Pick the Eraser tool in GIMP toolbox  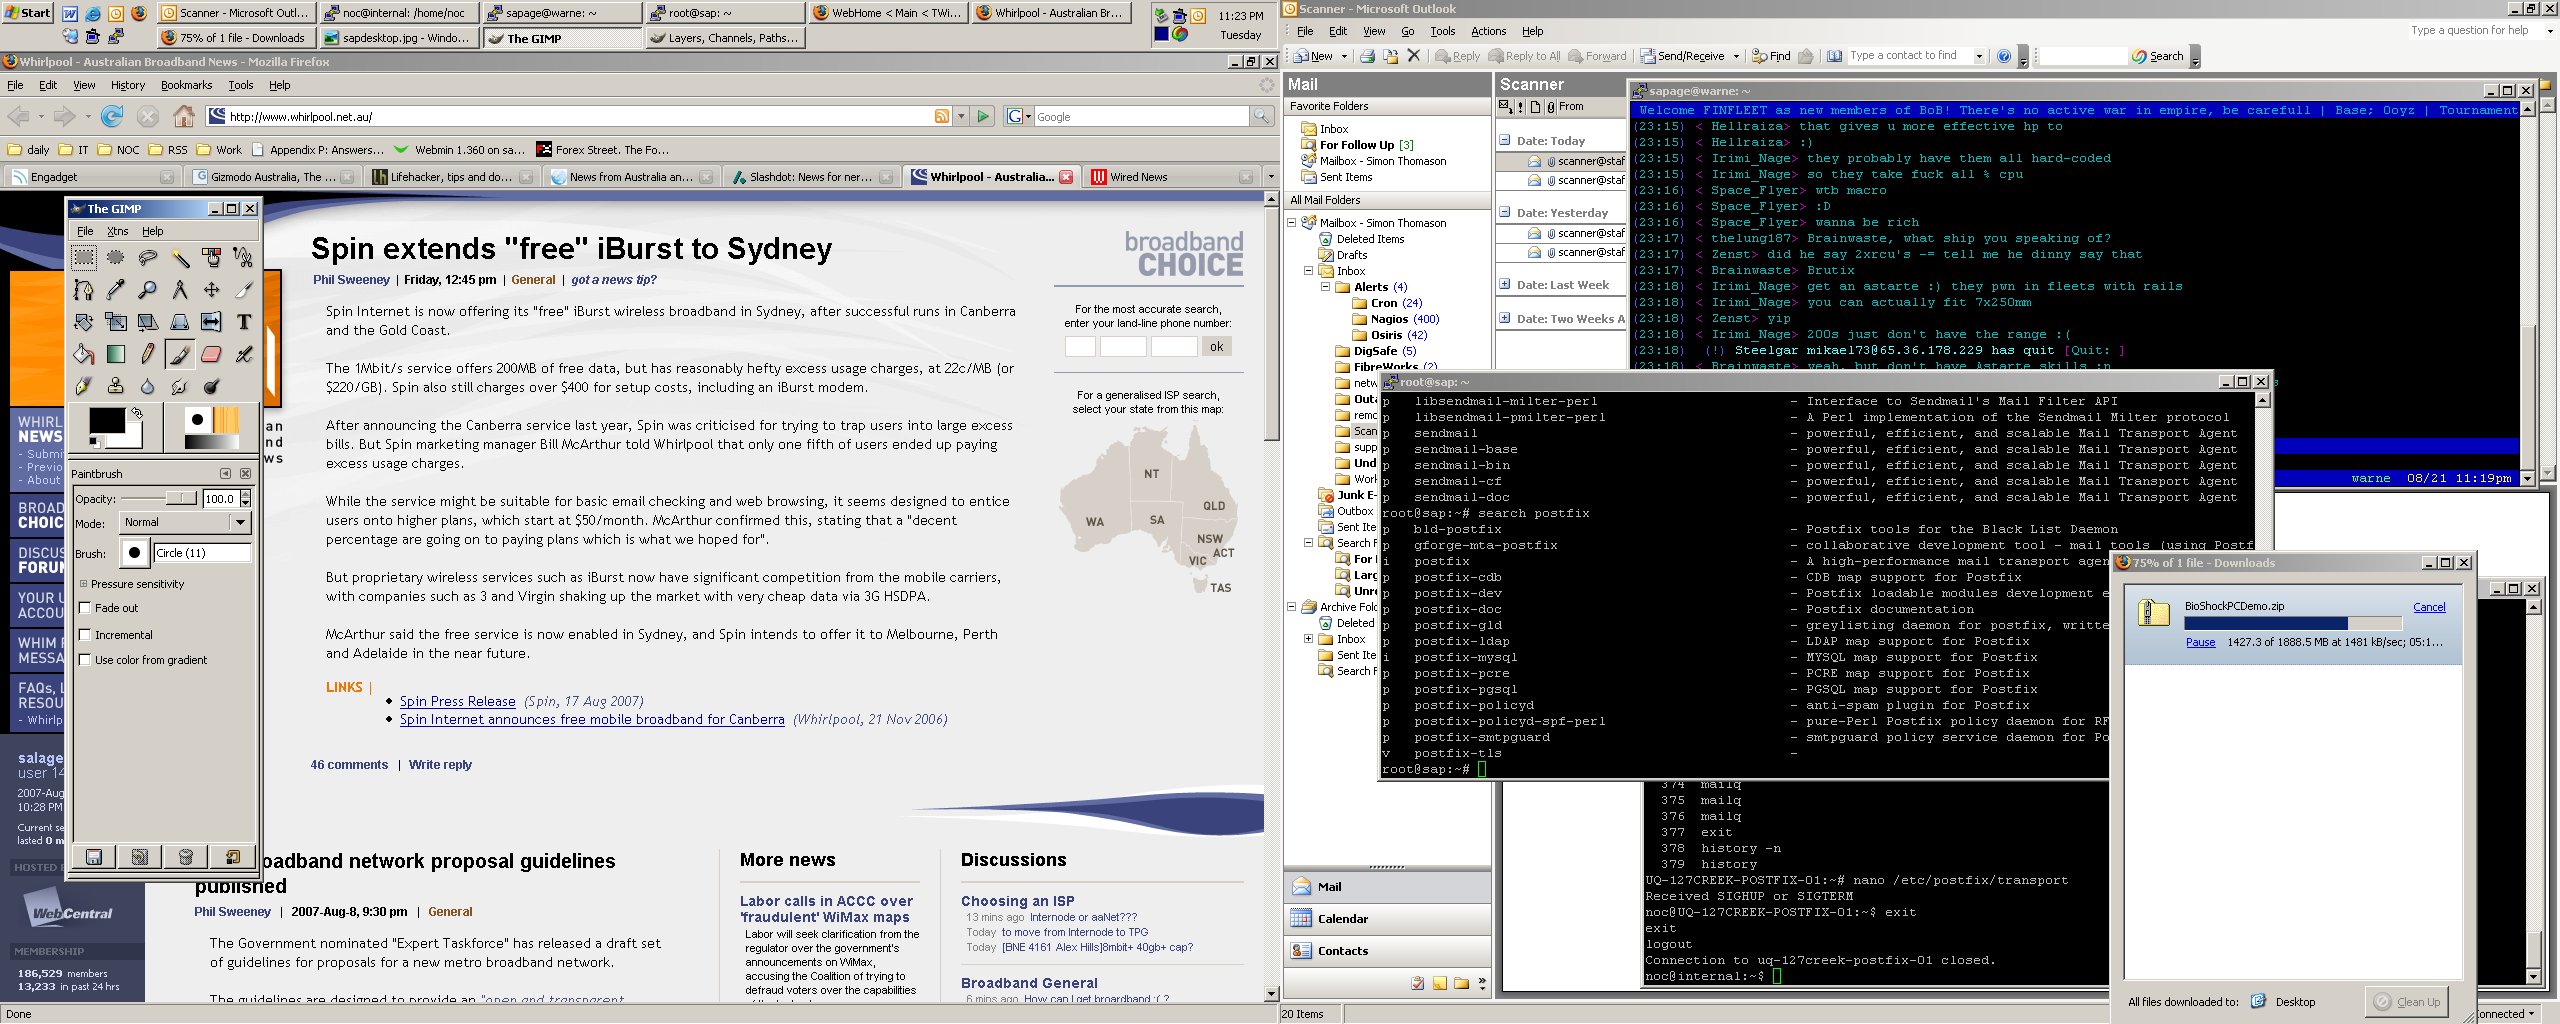click(x=211, y=354)
